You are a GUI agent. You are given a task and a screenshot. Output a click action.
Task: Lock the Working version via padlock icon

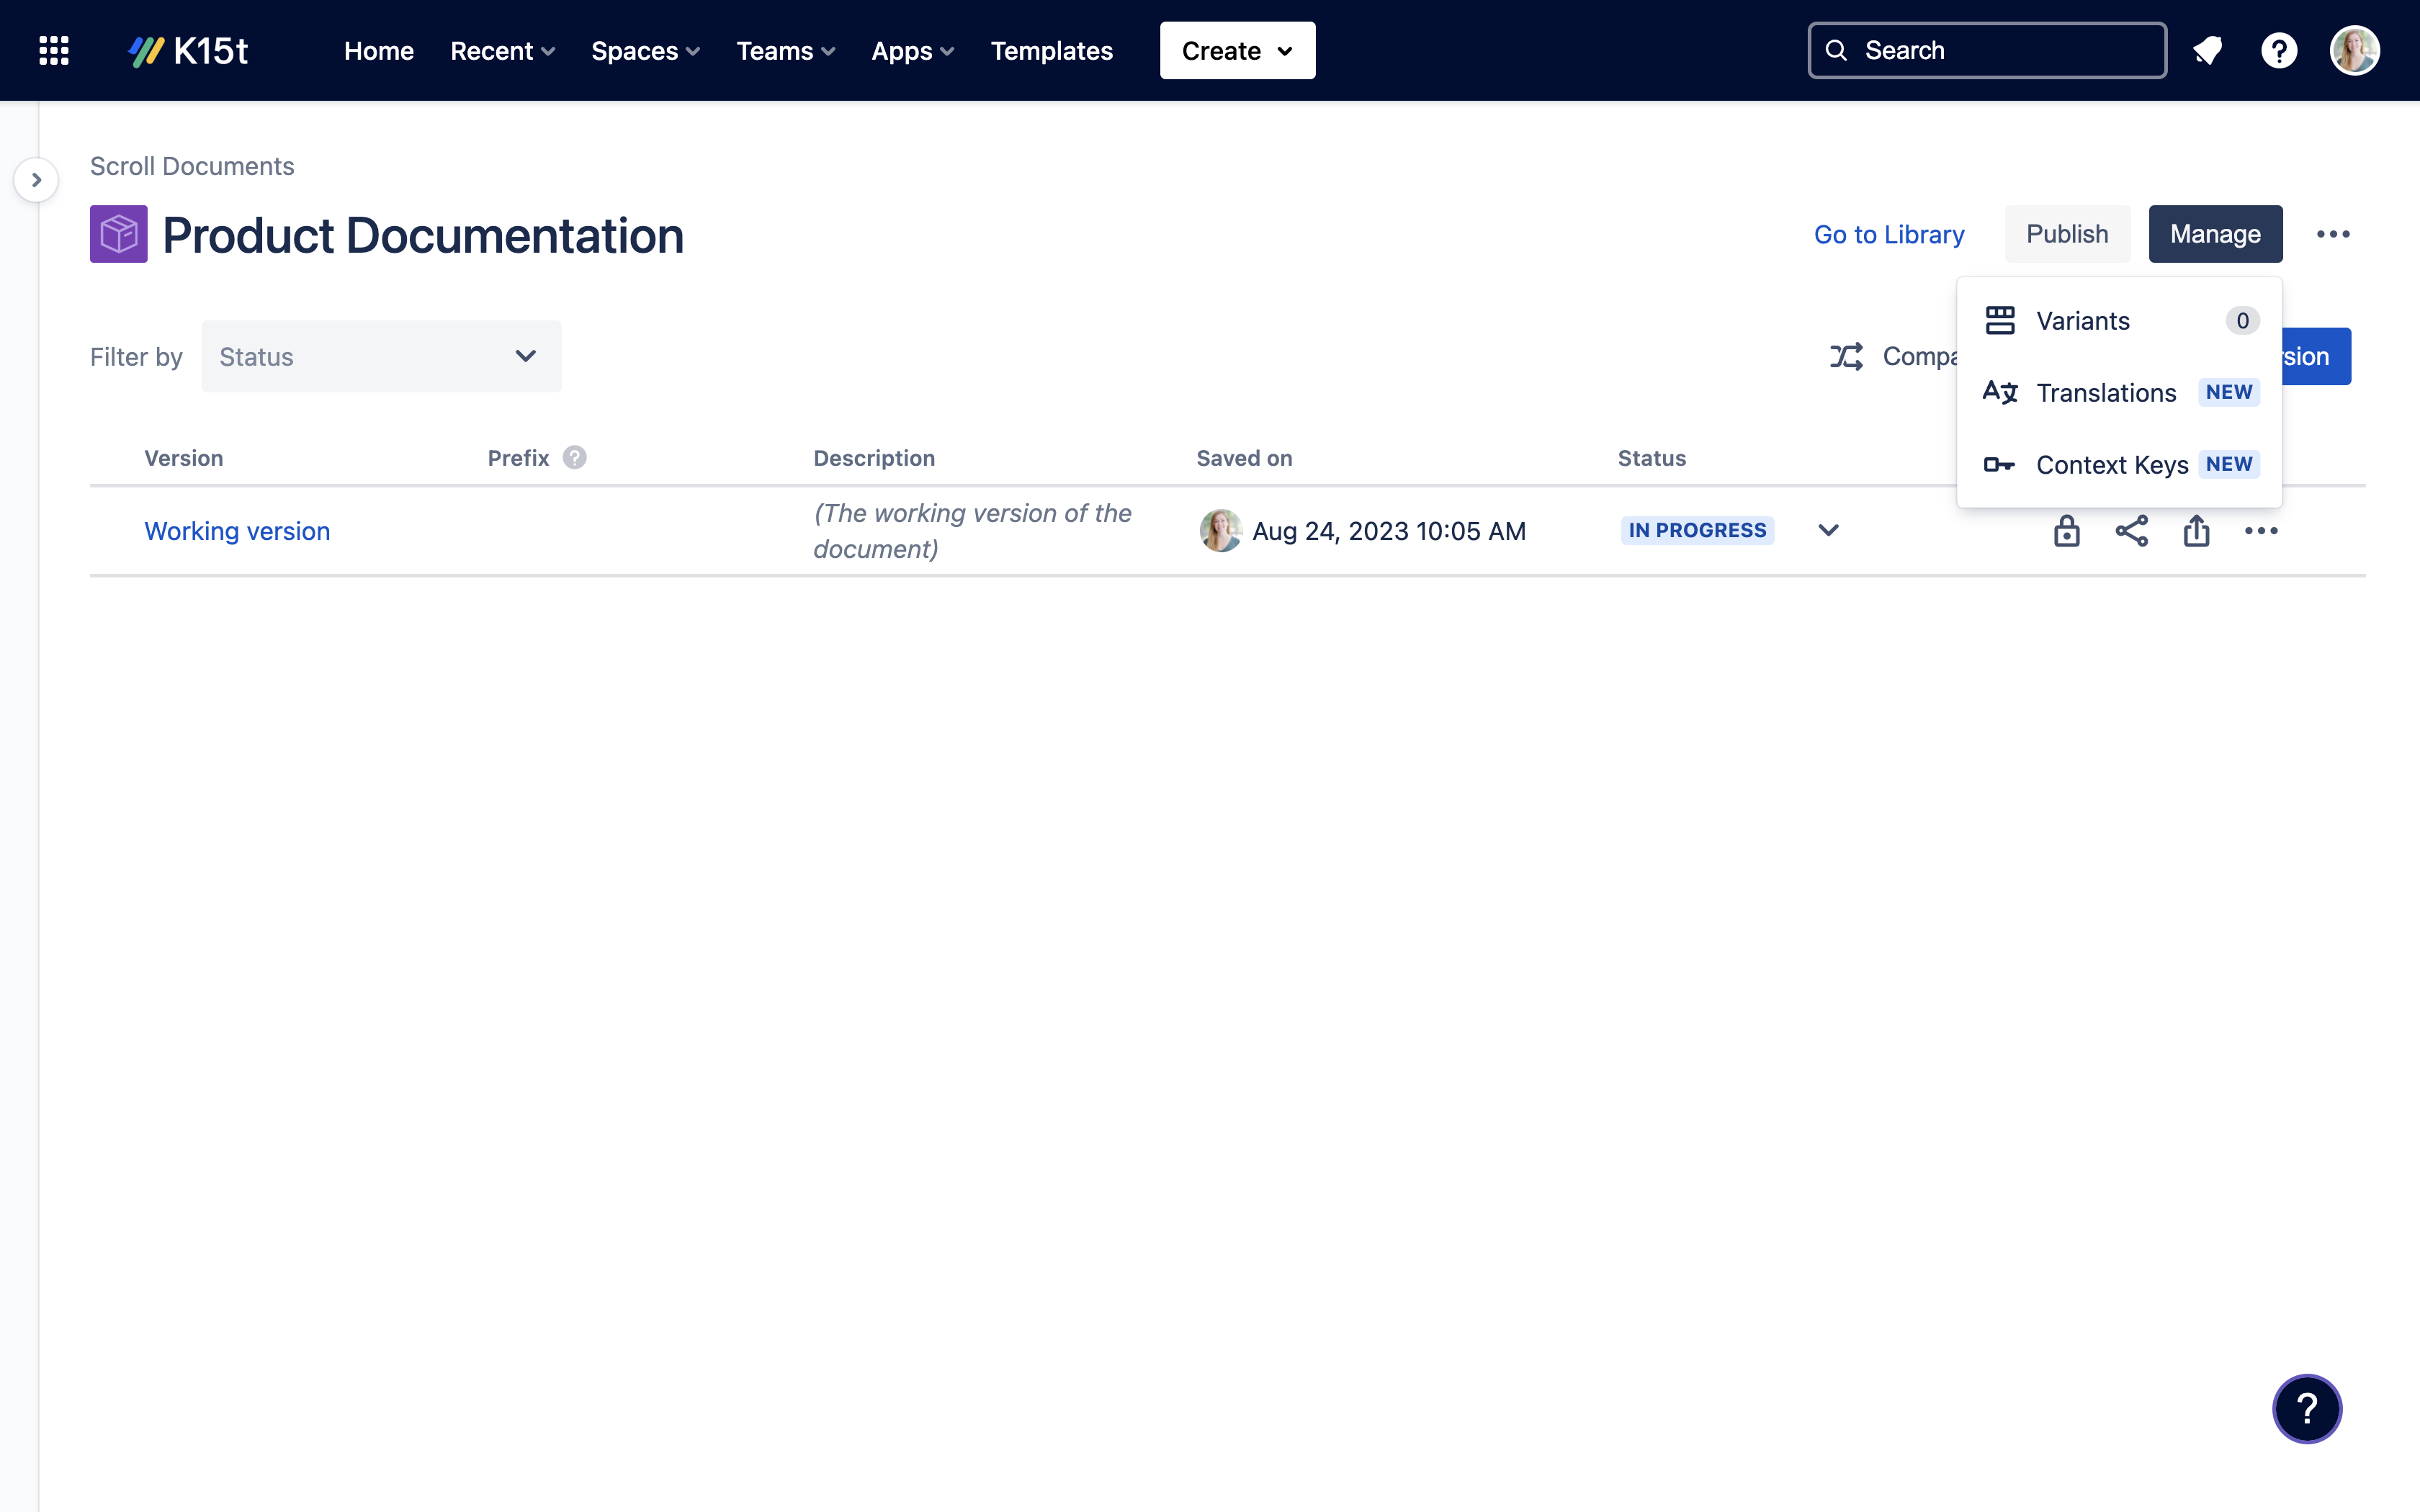click(2066, 531)
